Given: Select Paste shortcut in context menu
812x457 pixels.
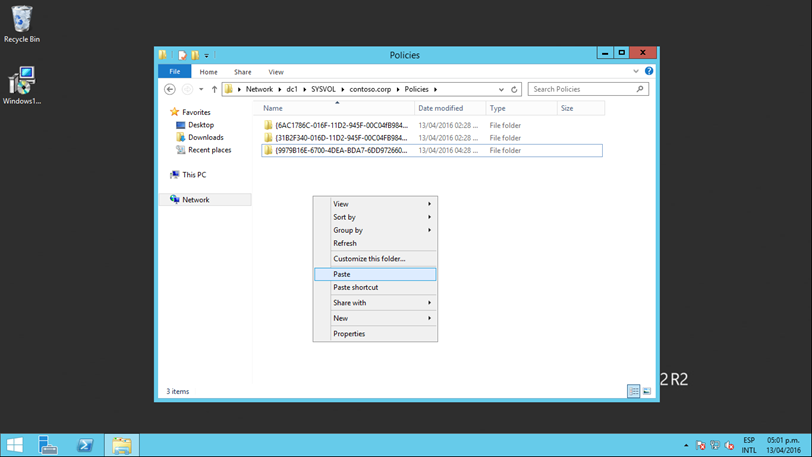Looking at the screenshot, I should tap(375, 287).
